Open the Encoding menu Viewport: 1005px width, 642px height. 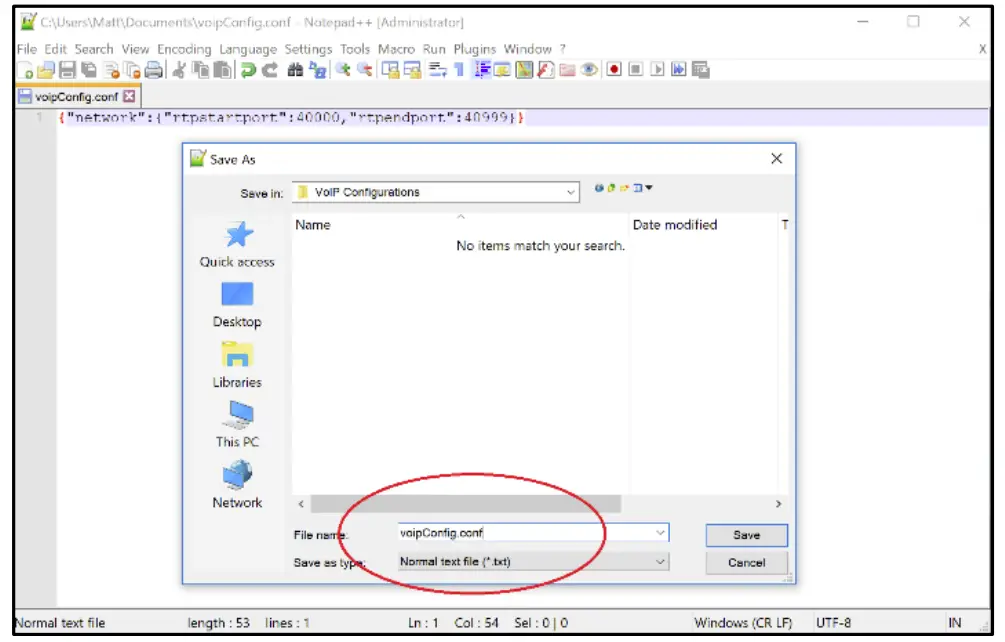click(x=184, y=49)
